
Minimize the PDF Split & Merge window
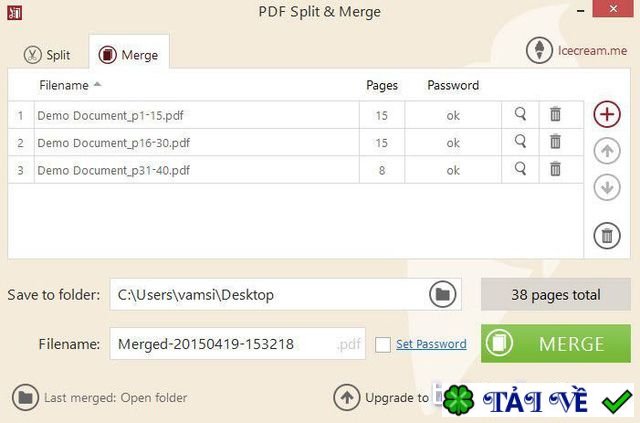pos(580,11)
